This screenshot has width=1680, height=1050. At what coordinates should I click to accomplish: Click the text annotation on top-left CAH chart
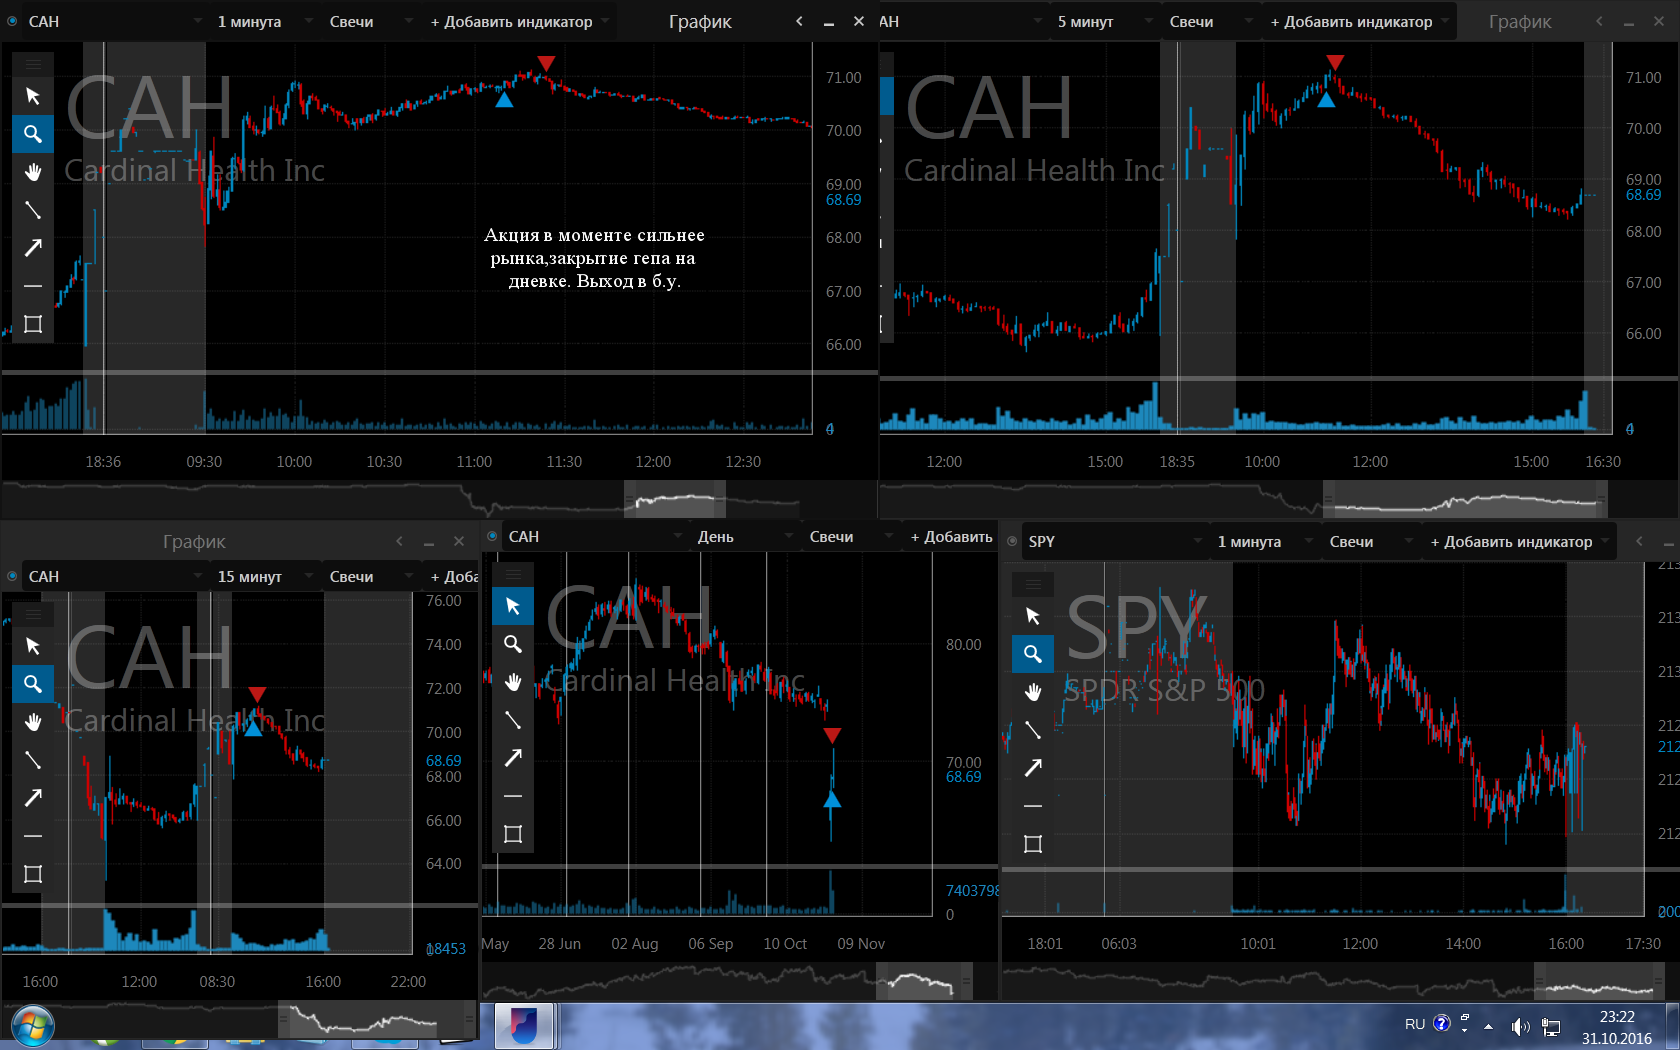click(x=594, y=258)
